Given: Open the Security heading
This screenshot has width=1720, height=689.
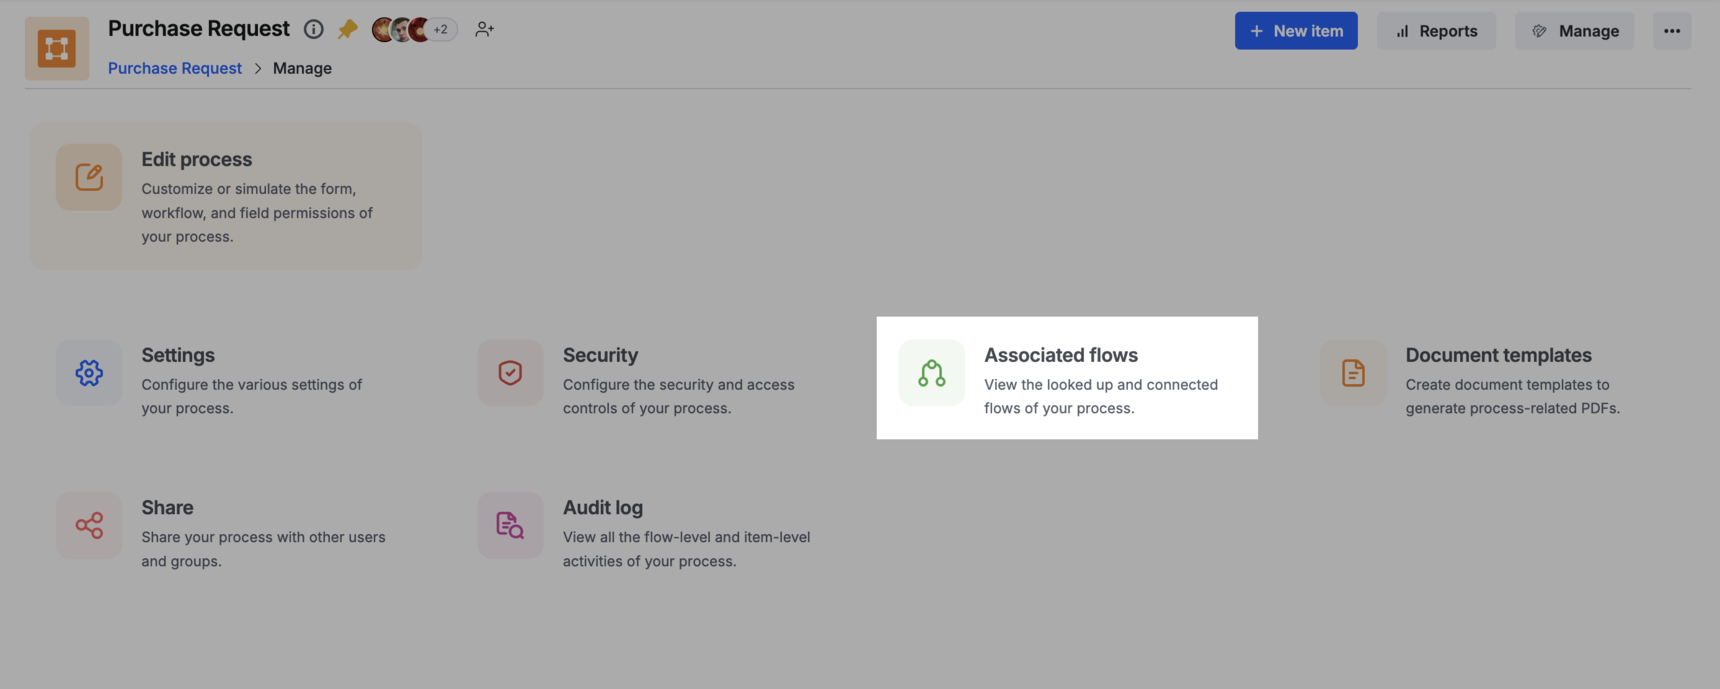Looking at the screenshot, I should (600, 355).
